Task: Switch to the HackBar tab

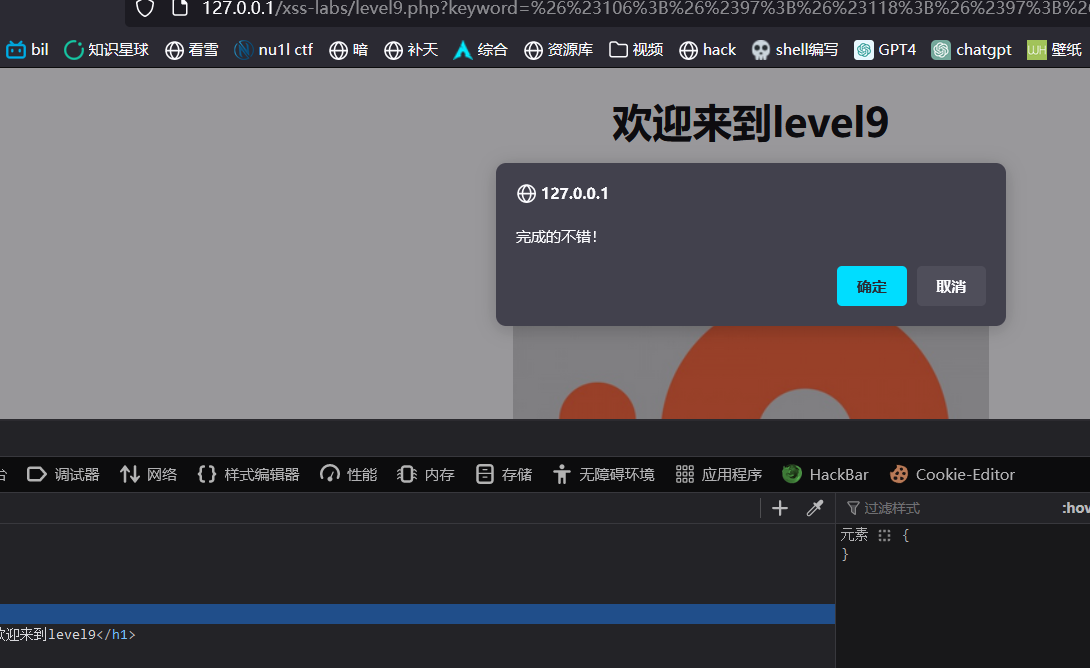Action: click(x=825, y=474)
